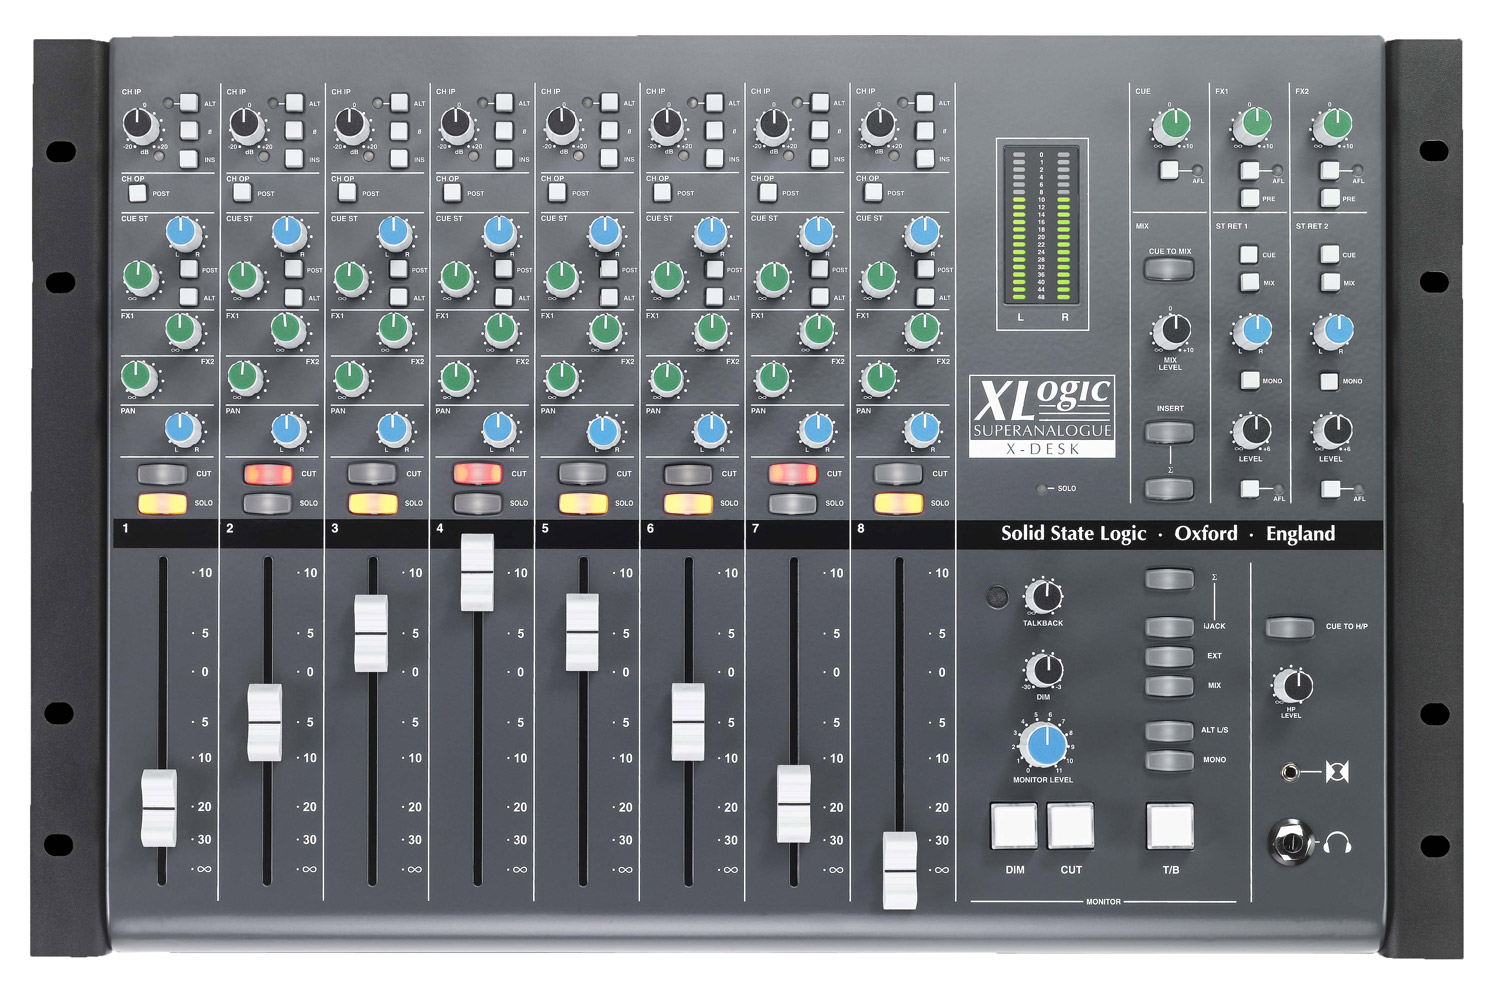The height and width of the screenshot is (993, 1500).
Task: Click the blue PAN knob on channel 5
Action: [x=603, y=431]
